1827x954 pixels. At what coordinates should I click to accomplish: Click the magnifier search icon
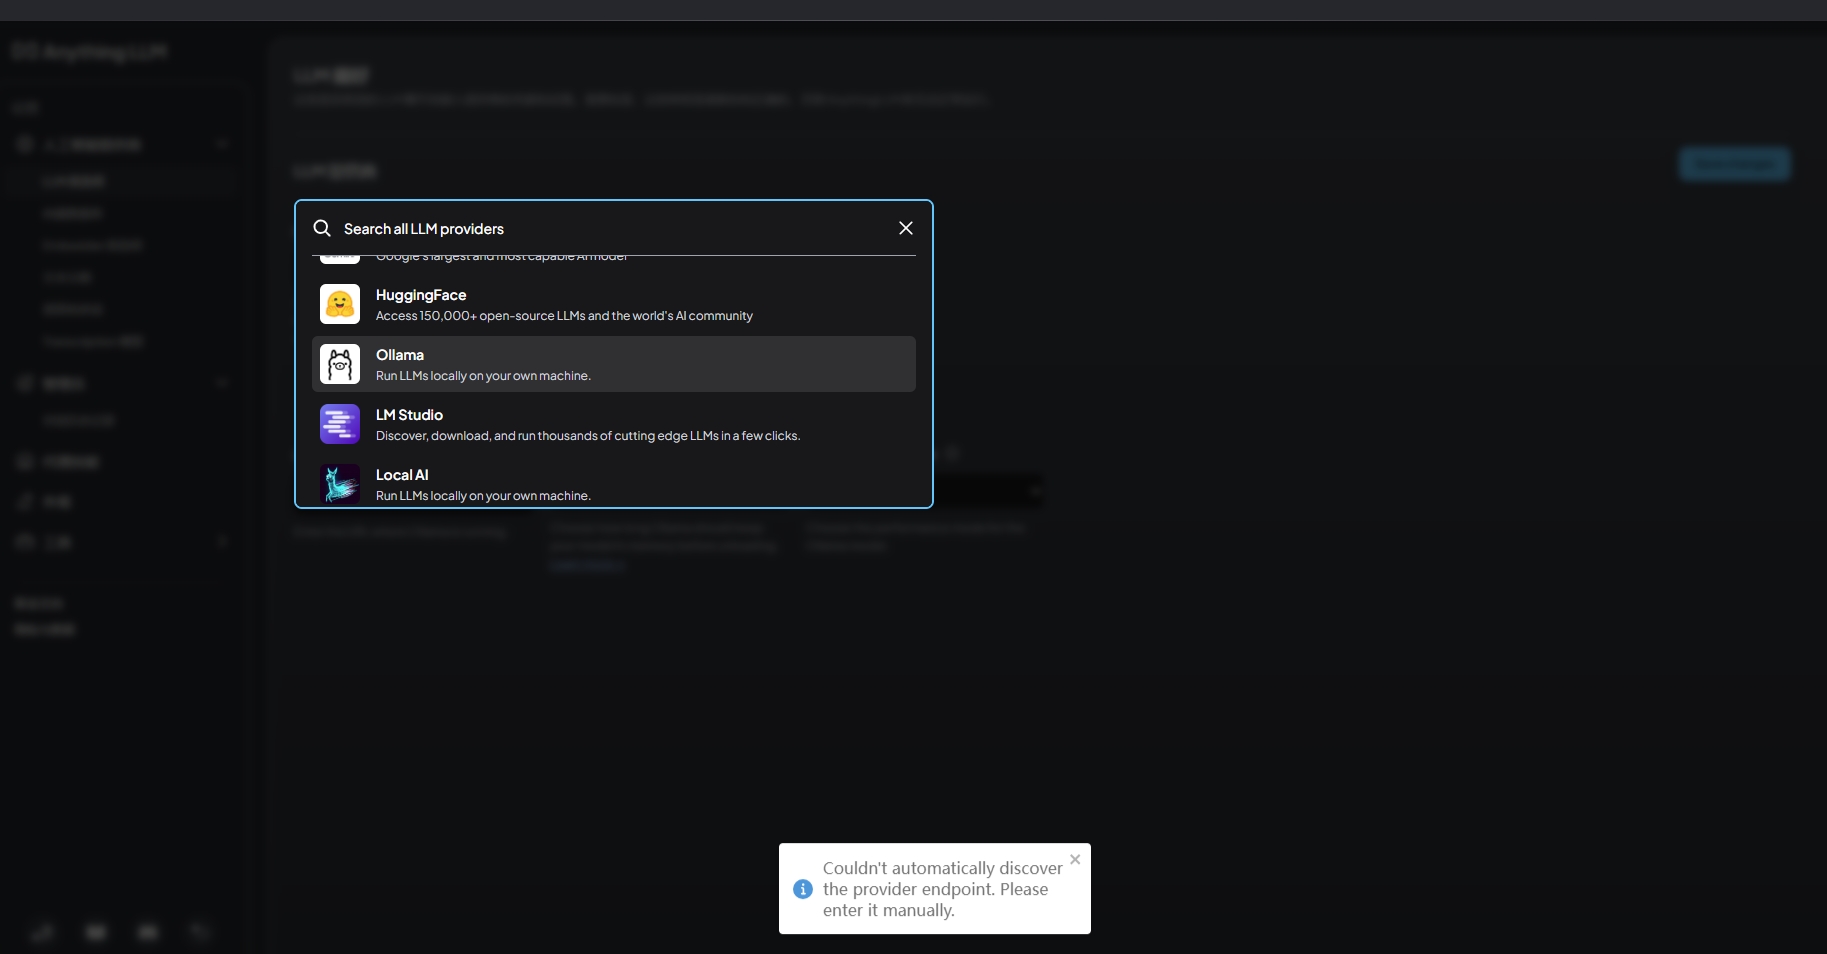click(322, 229)
